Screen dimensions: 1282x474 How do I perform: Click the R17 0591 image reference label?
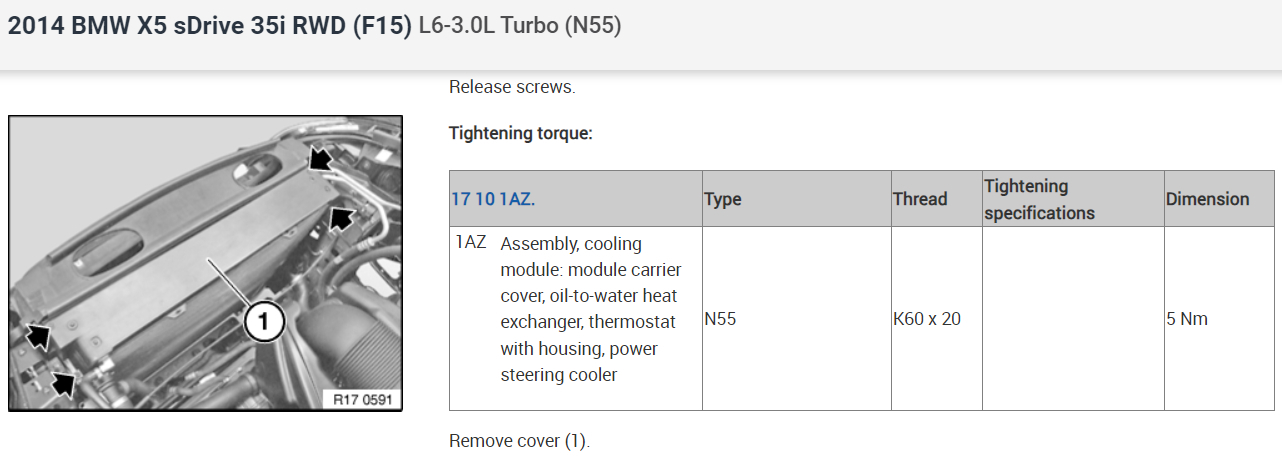coord(364,400)
